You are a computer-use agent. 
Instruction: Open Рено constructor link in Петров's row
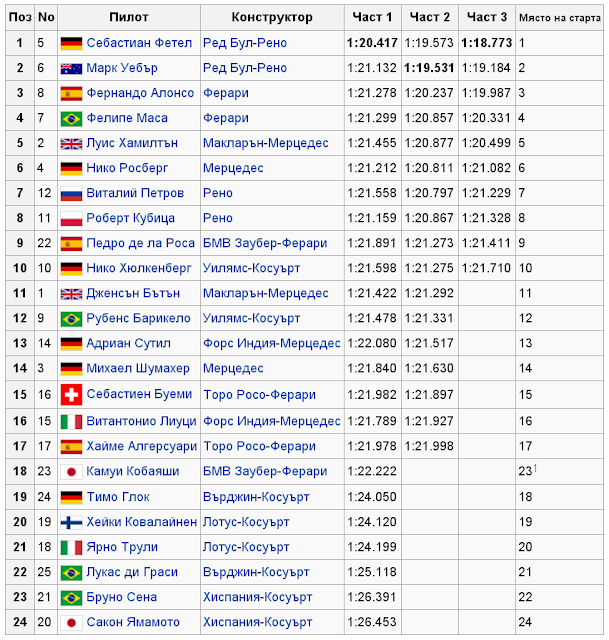click(x=218, y=193)
